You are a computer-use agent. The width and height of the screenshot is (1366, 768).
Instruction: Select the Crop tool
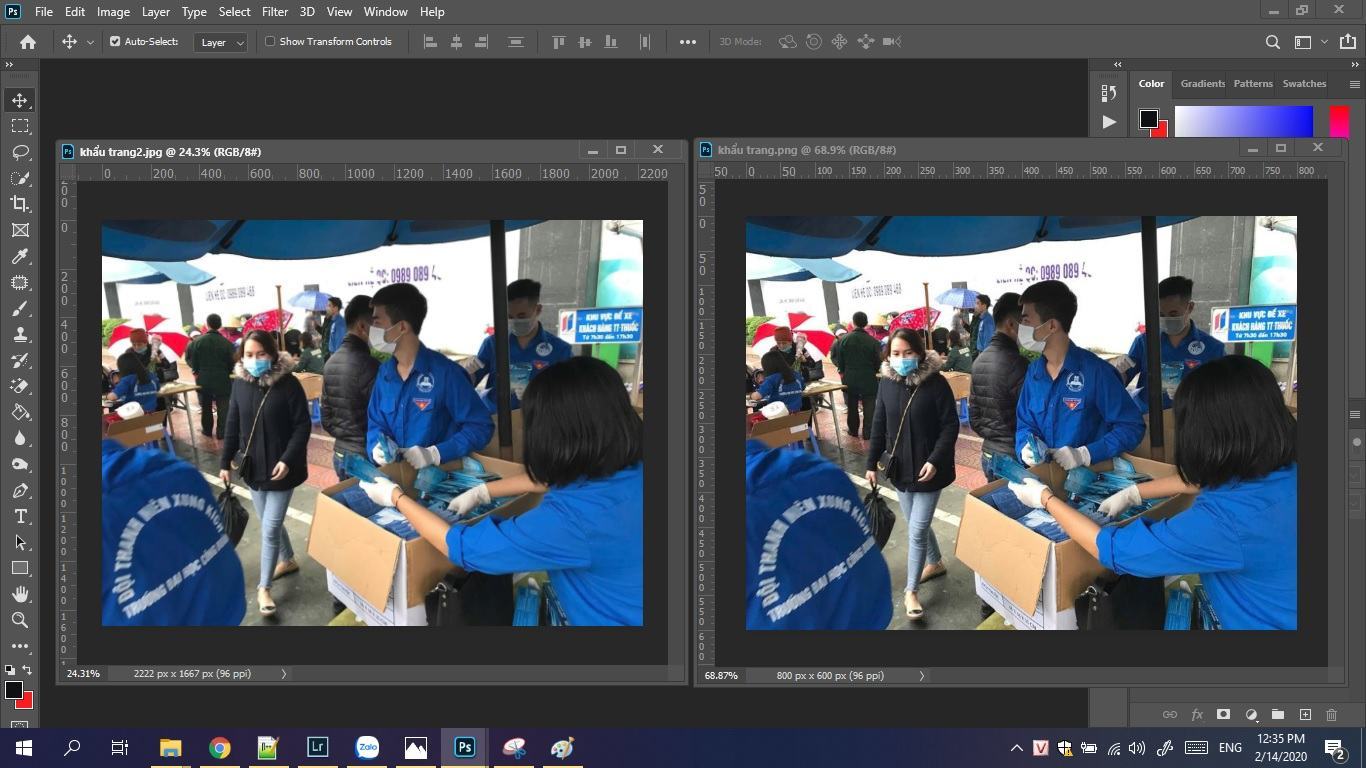click(20, 204)
